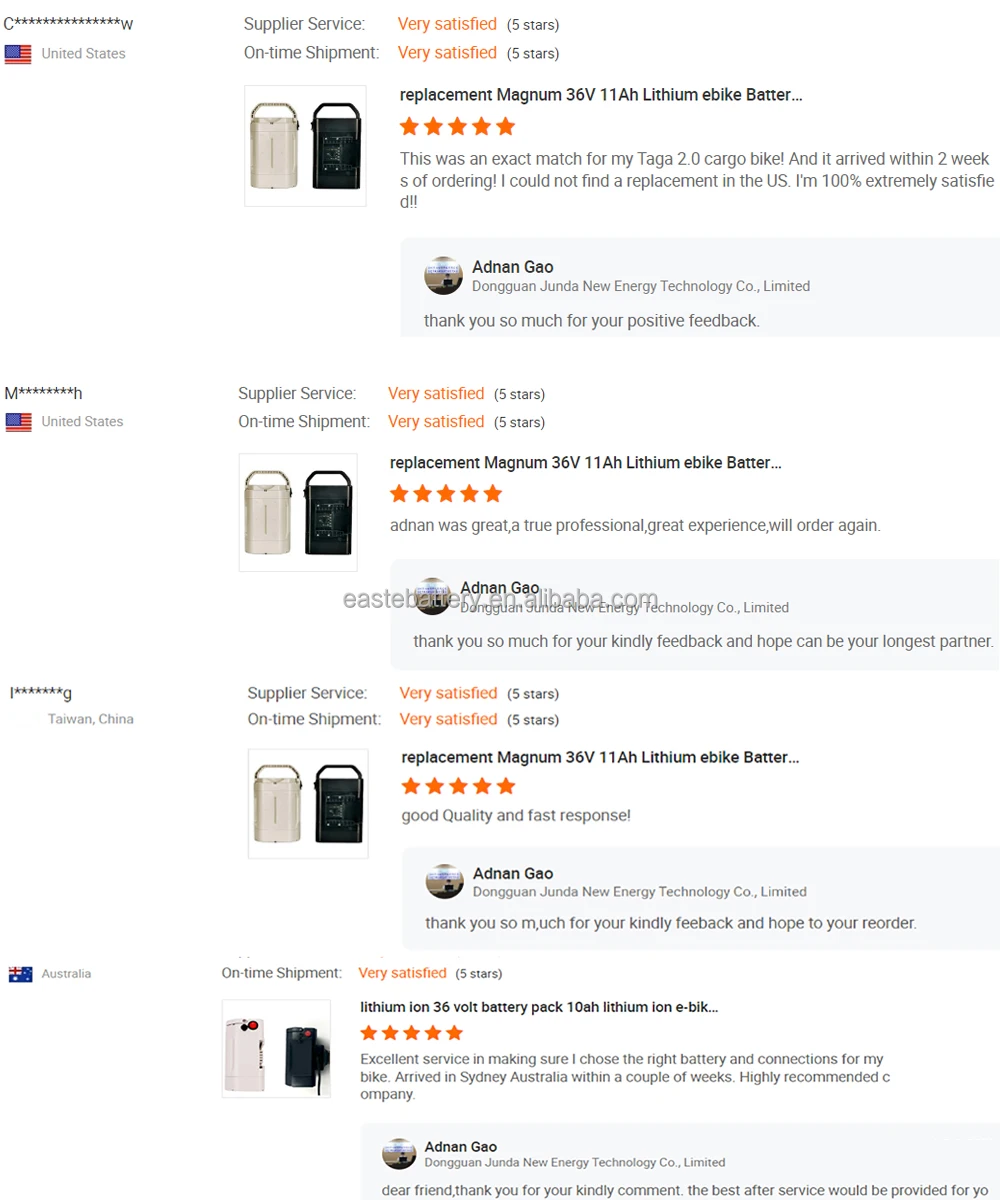Open 'lithium ion 36 volt battery pack' link
1000x1200 pixels.
click(539, 1007)
